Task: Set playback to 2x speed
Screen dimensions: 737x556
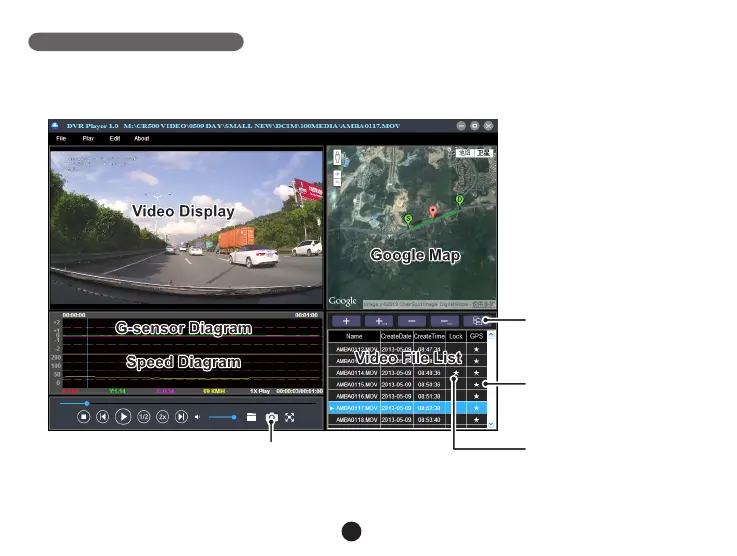Action: (x=162, y=418)
